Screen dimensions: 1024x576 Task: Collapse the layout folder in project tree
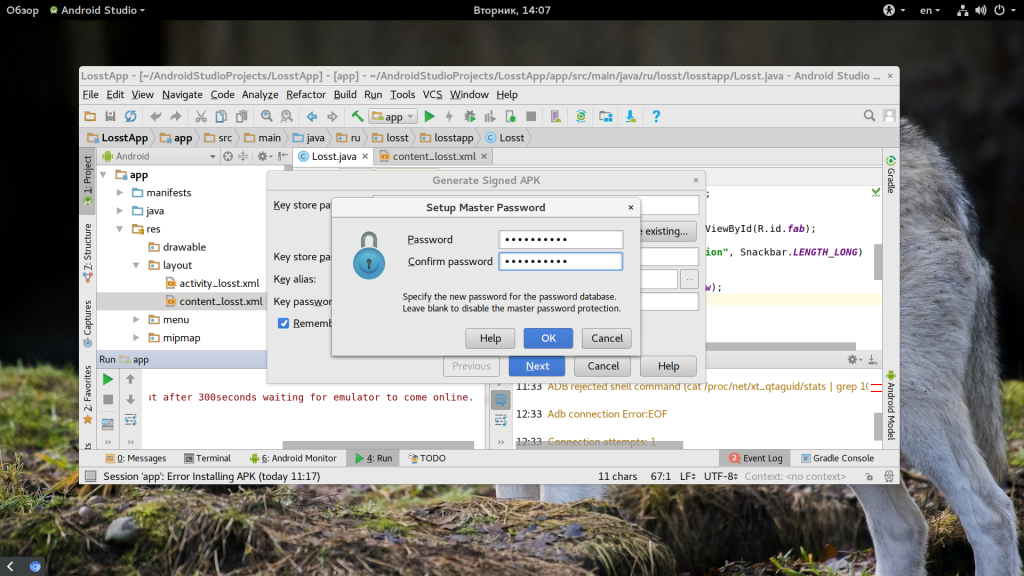click(x=136, y=266)
